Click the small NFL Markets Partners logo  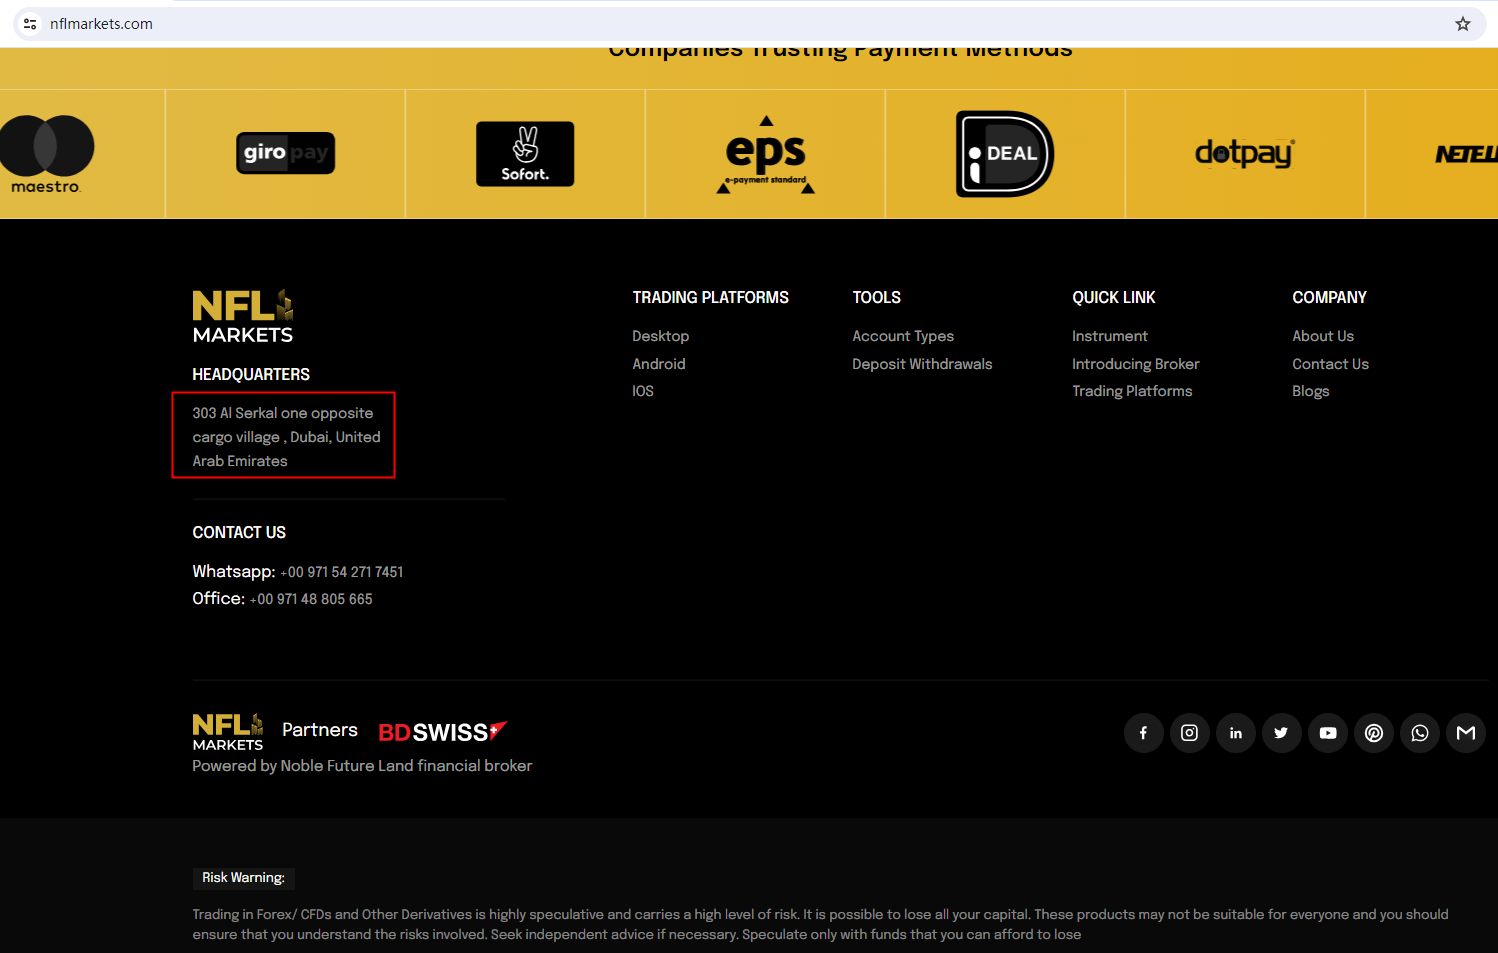coord(228,732)
